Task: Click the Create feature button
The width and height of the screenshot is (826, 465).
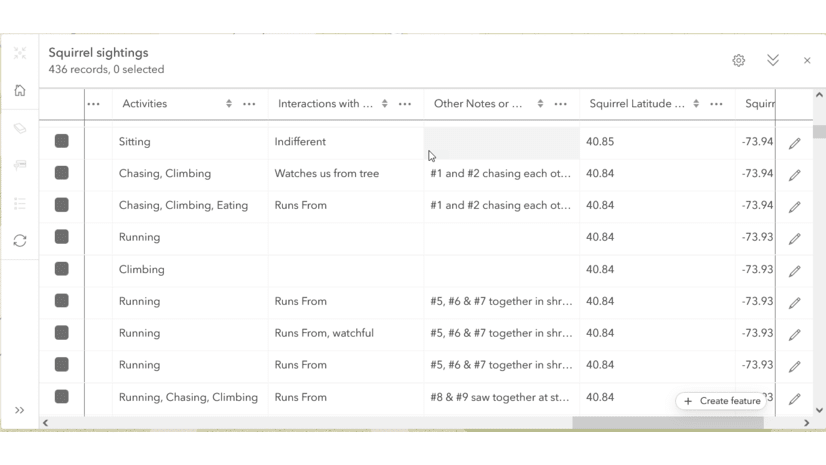Action: coord(722,401)
